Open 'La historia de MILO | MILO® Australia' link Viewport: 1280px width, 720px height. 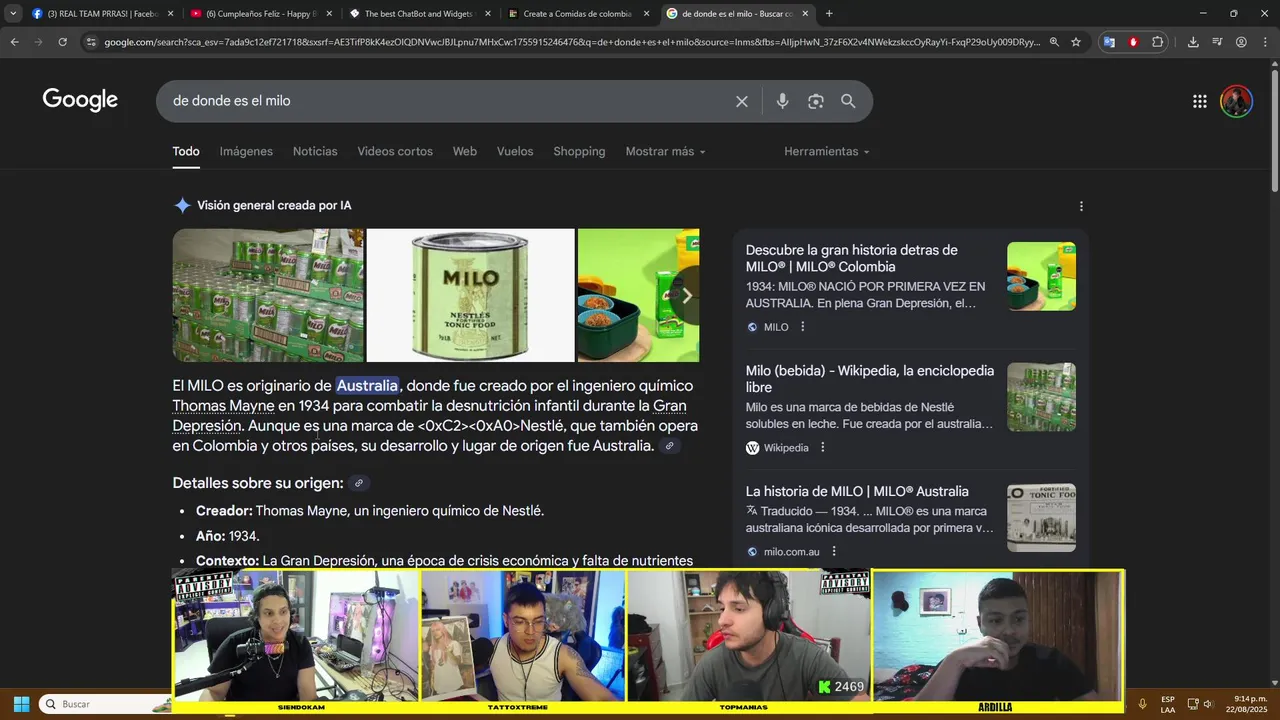coord(857,491)
